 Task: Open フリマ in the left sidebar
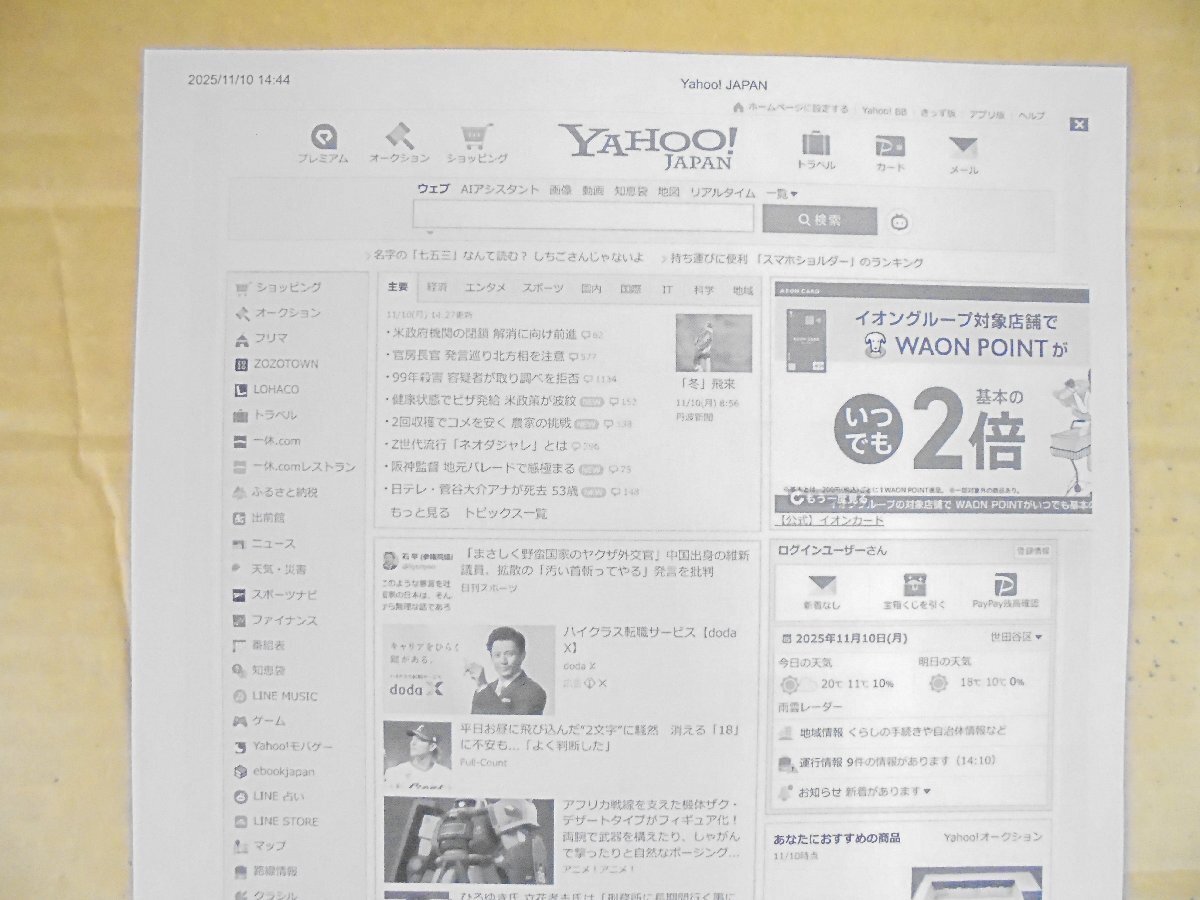(x=261, y=339)
